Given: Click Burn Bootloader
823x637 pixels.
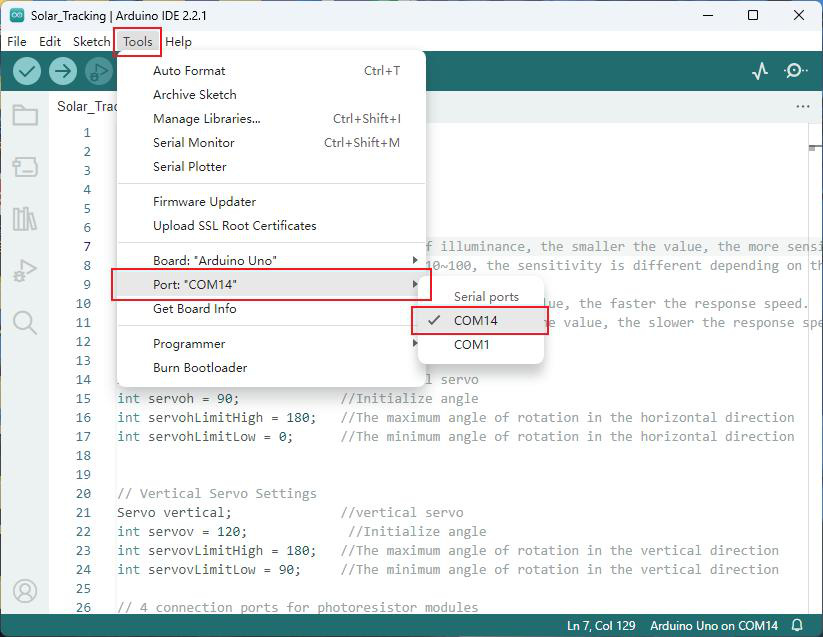Looking at the screenshot, I should (271, 368).
